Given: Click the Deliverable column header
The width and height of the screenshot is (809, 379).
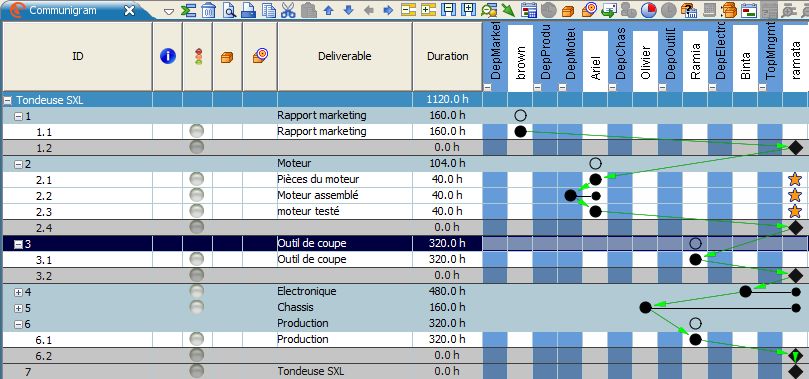Looking at the screenshot, I should [x=345, y=56].
